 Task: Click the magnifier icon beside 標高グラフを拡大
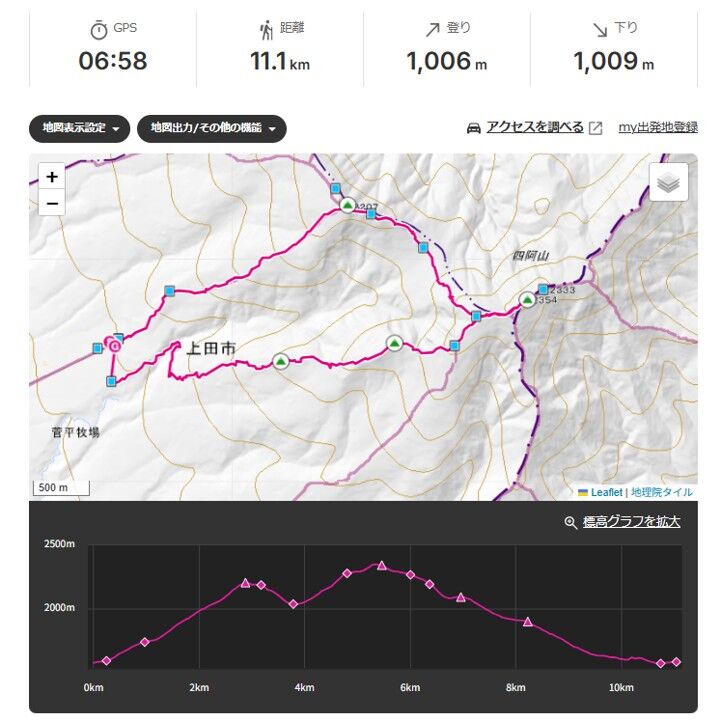(x=571, y=522)
